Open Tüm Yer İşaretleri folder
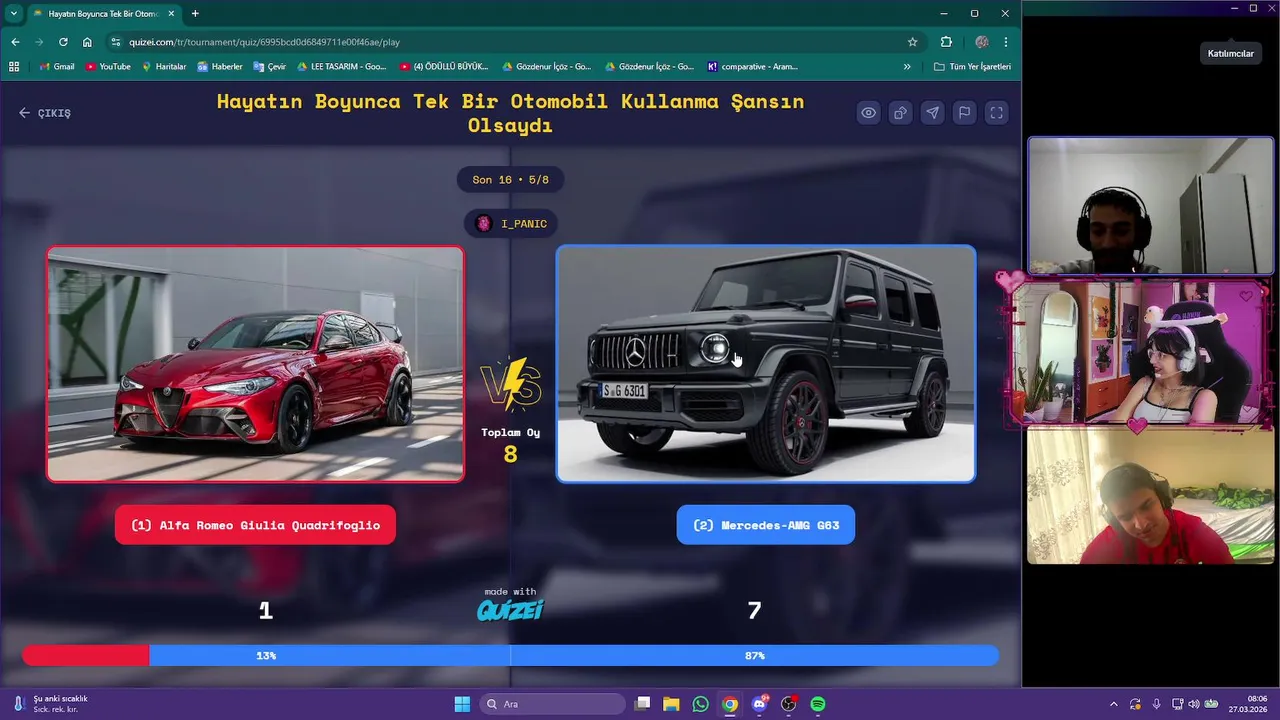This screenshot has width=1280, height=720. [972, 67]
